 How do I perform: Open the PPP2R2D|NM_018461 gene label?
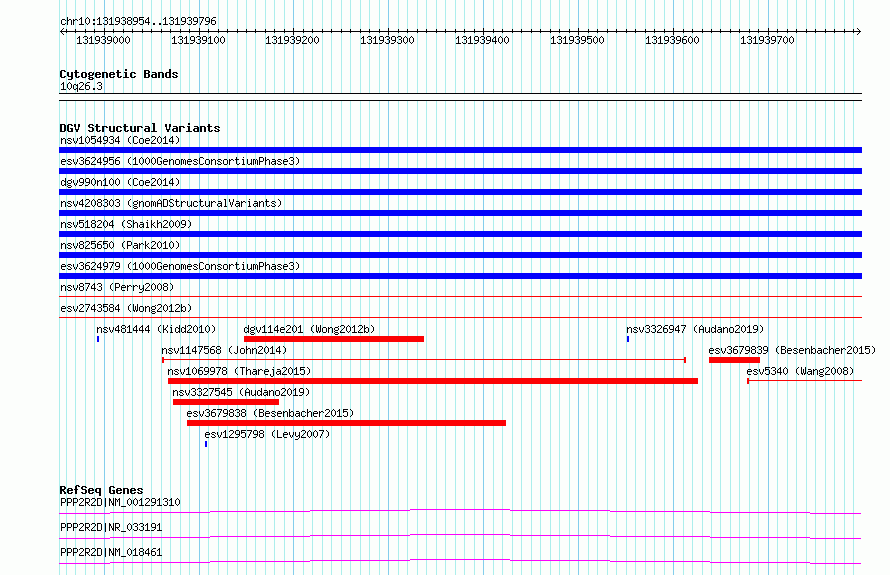coord(111,552)
